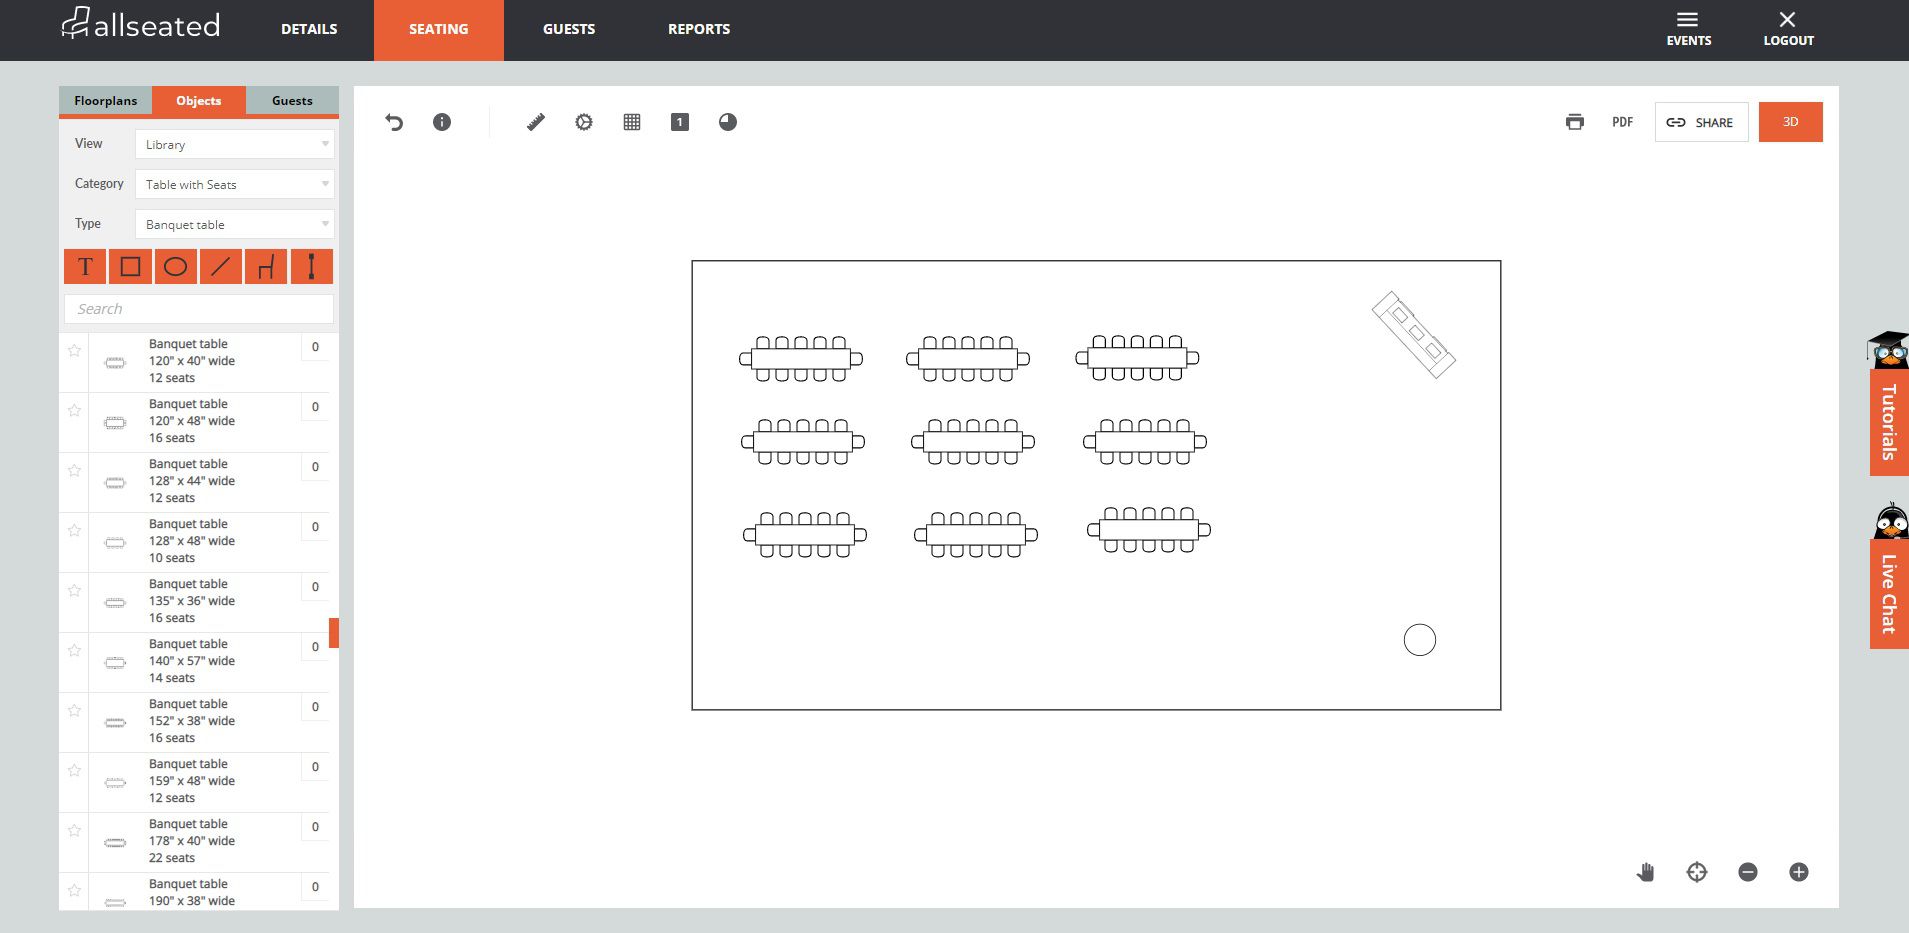Screen dimensions: 1909x933
Task: Star the 120" x 40" banquet table
Action: pyautogui.click(x=74, y=351)
